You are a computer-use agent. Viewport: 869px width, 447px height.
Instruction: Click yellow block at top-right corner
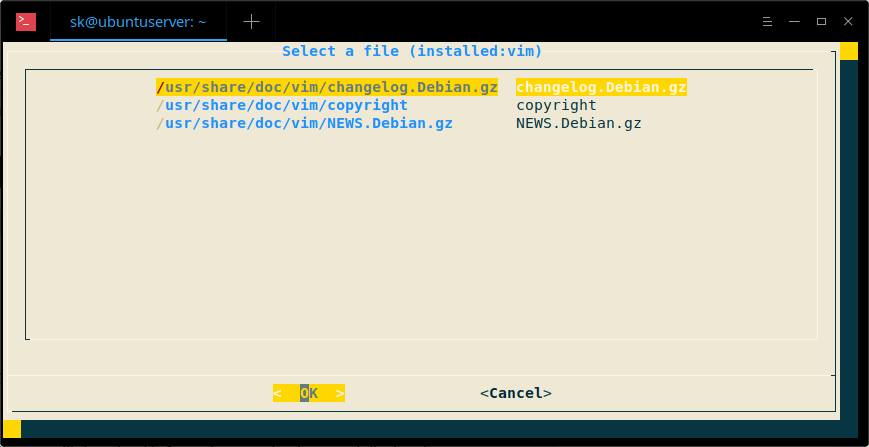pos(849,51)
